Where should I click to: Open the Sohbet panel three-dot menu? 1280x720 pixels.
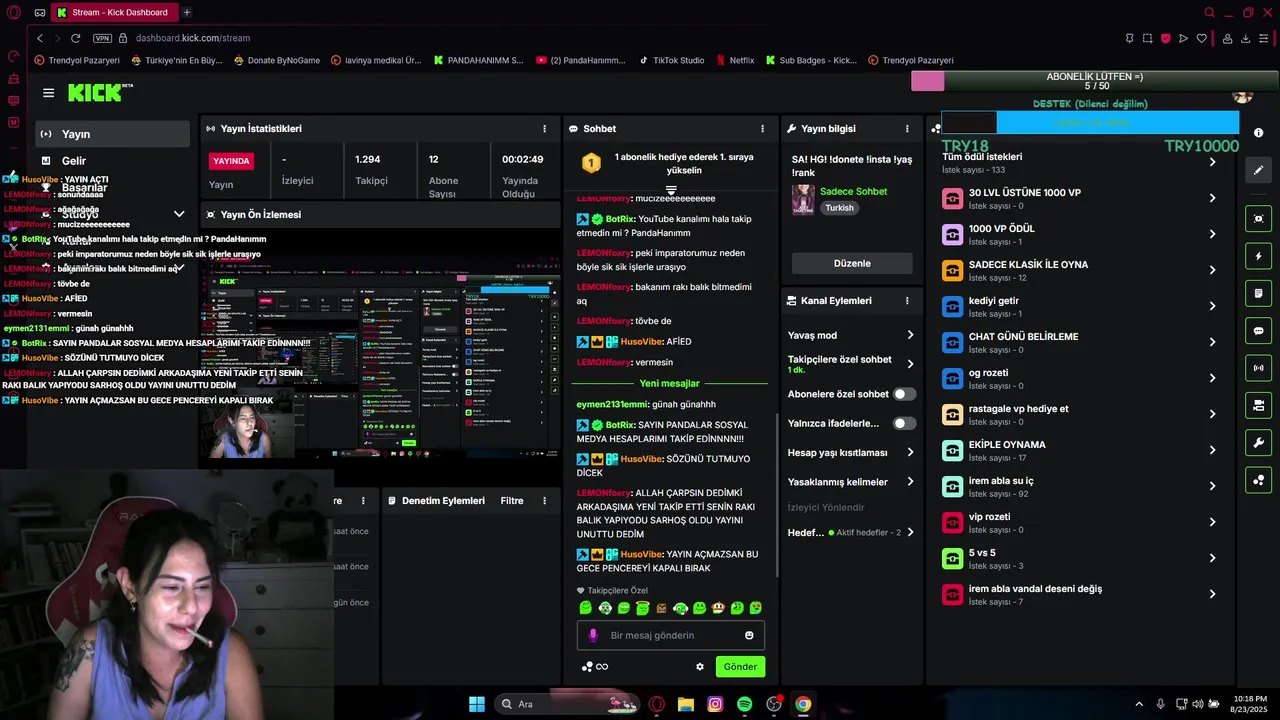click(762, 129)
